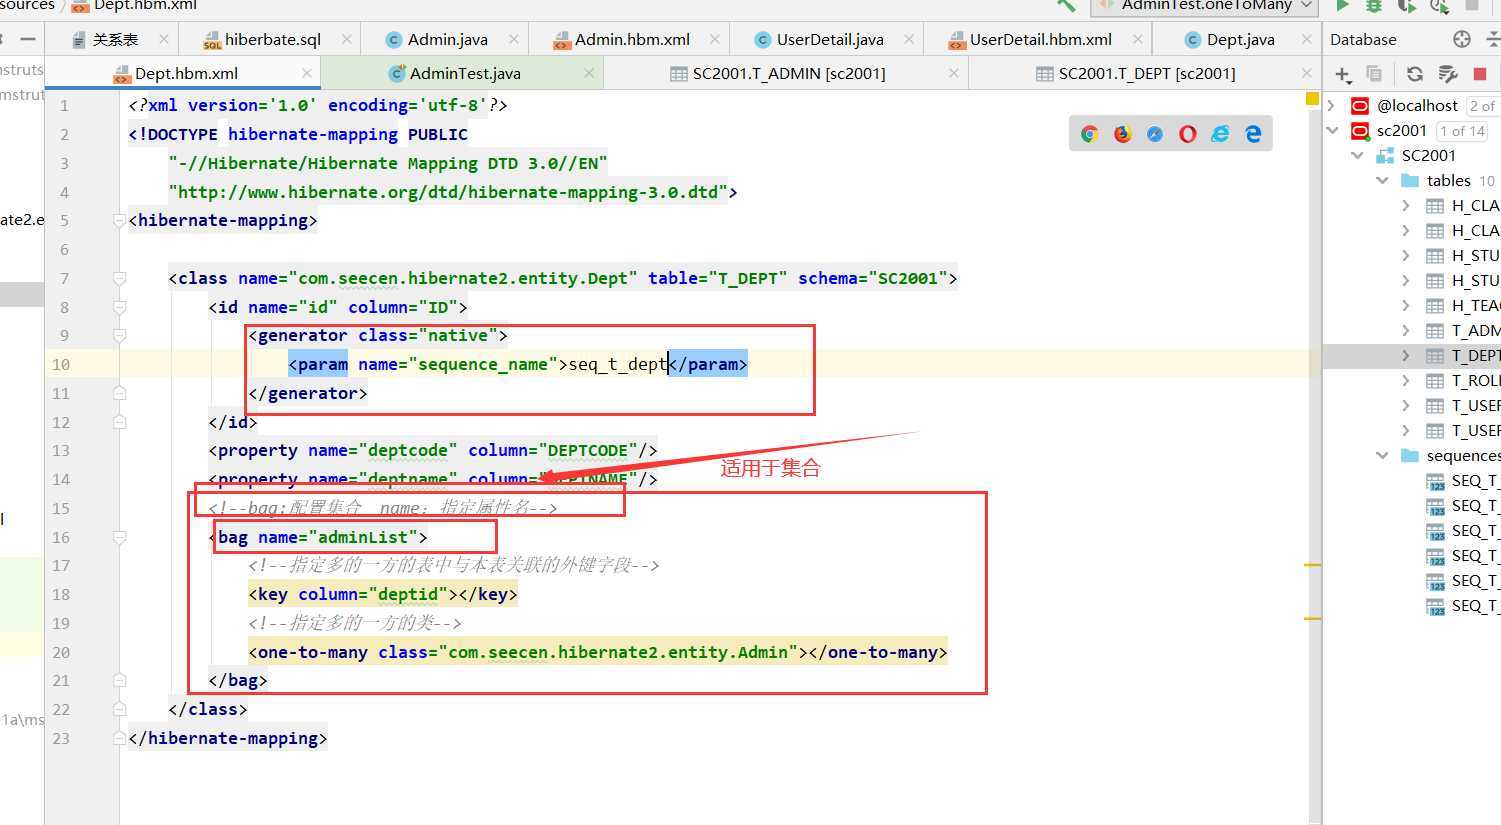
Task: Close the hiberbate.sql tab
Action: pos(347,39)
